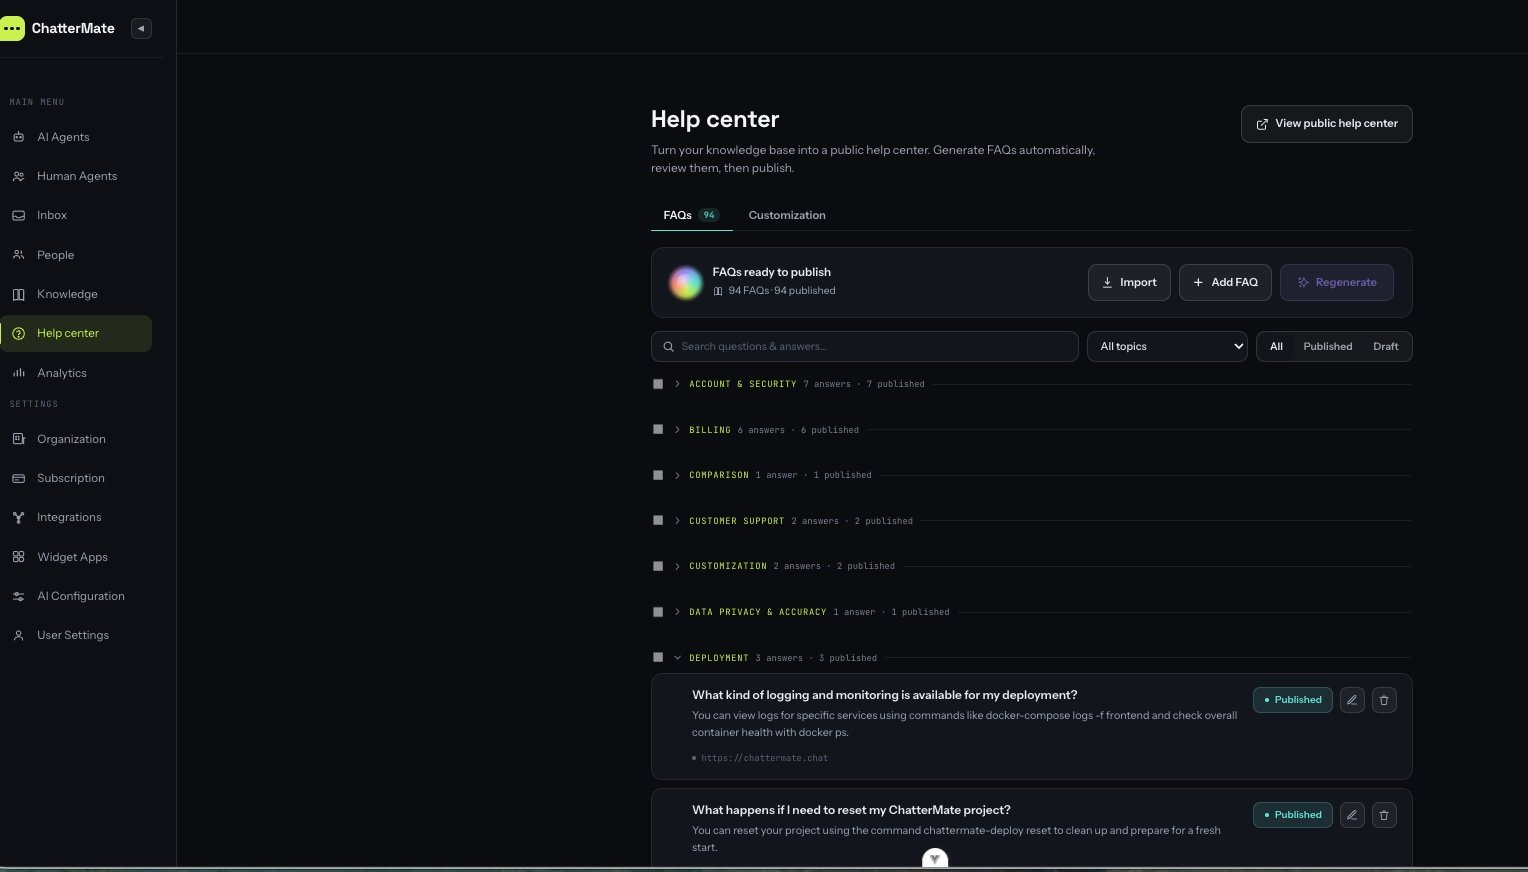
Task: Select the Deployment topic checkbox
Action: tap(658, 657)
